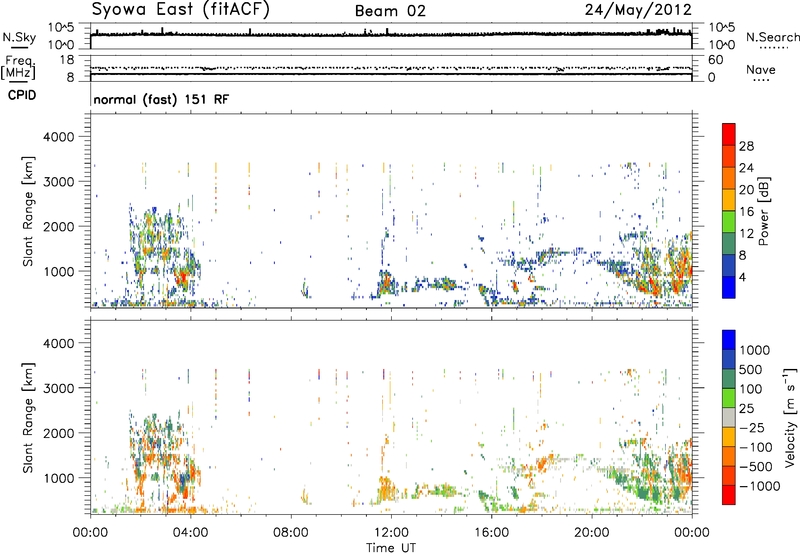The height and width of the screenshot is (554, 800).
Task: Click the velocity panel 'Slant Range [km]' label
Action: click(28, 418)
